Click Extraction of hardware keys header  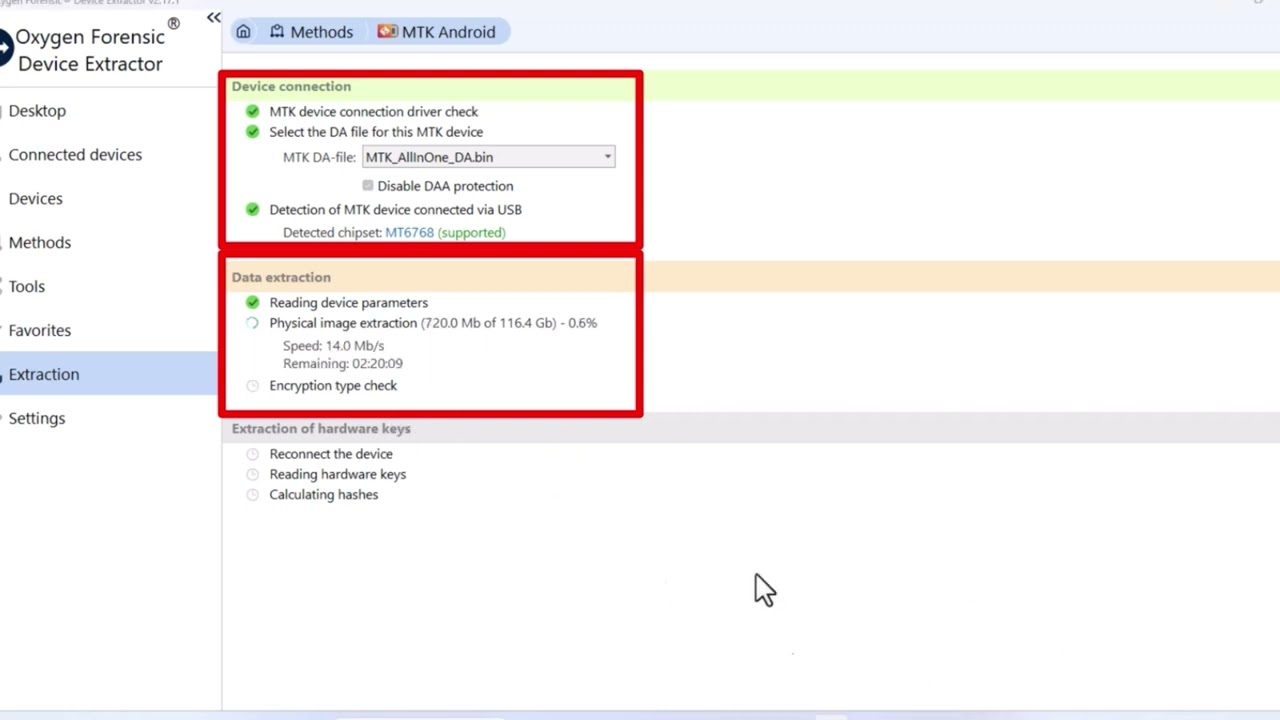[x=321, y=428]
